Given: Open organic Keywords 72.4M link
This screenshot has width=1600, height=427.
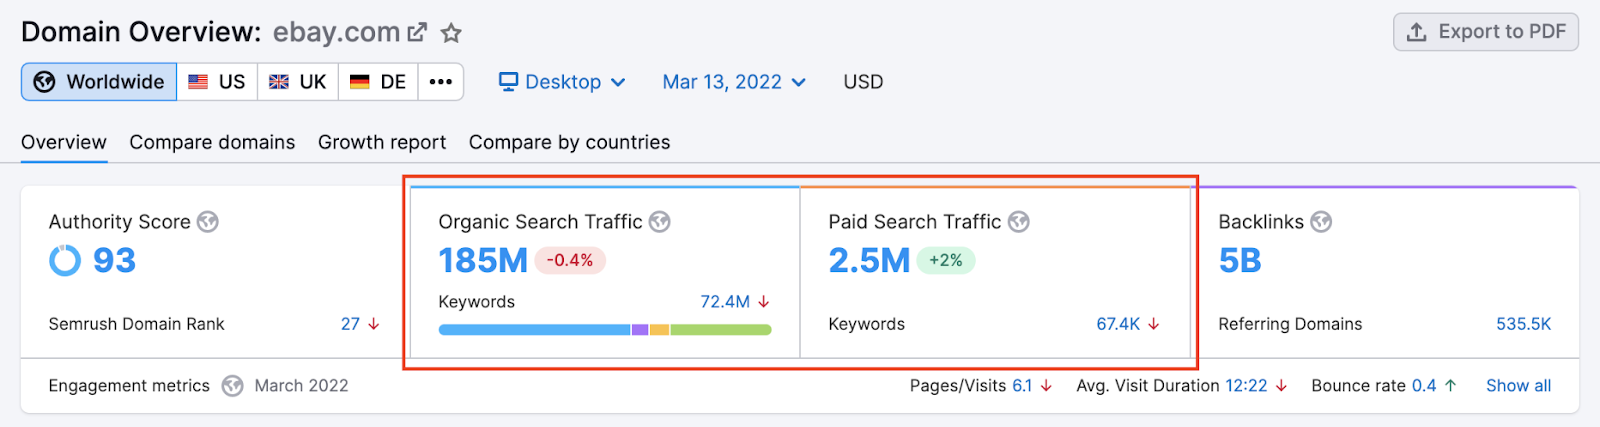Looking at the screenshot, I should [x=725, y=302].
